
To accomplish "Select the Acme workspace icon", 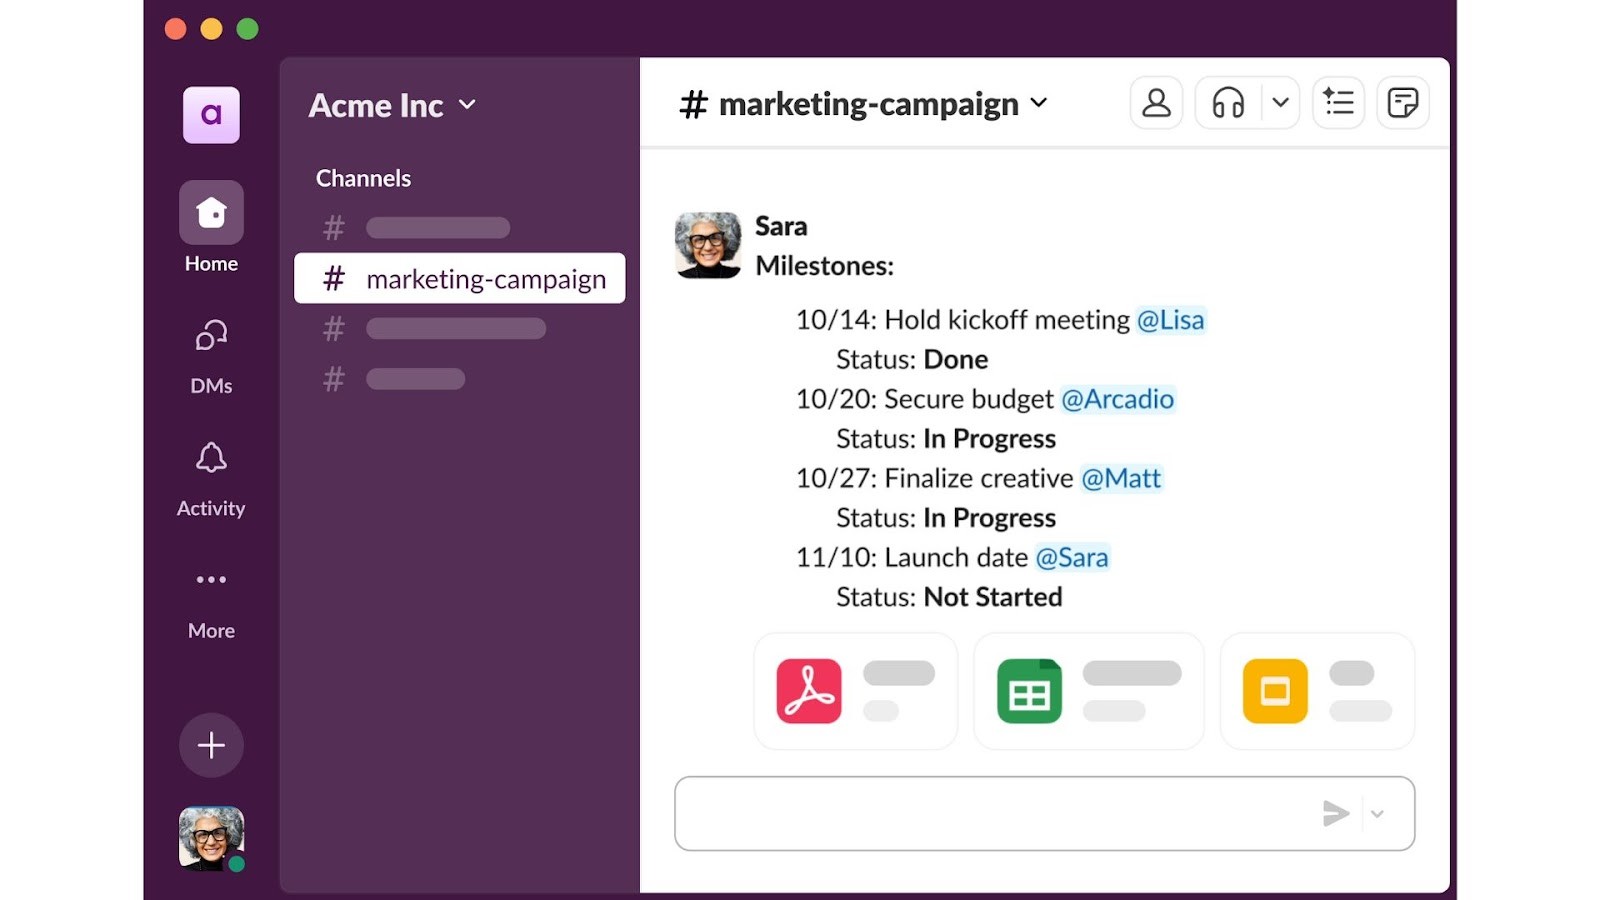I will 211,116.
